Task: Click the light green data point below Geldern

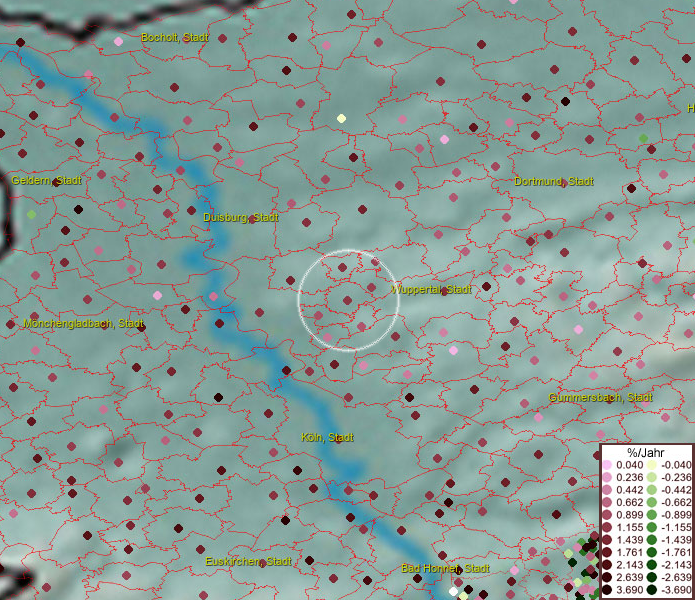Action: (31, 214)
